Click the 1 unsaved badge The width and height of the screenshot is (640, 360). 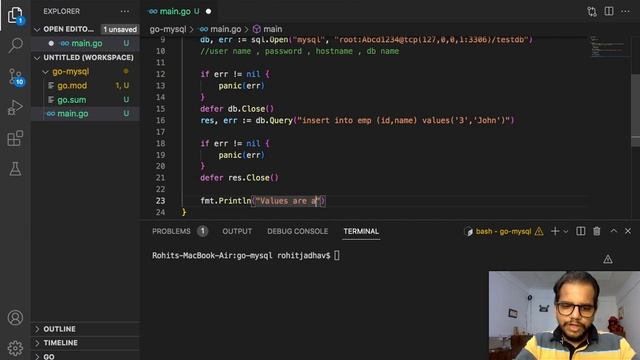click(120, 29)
